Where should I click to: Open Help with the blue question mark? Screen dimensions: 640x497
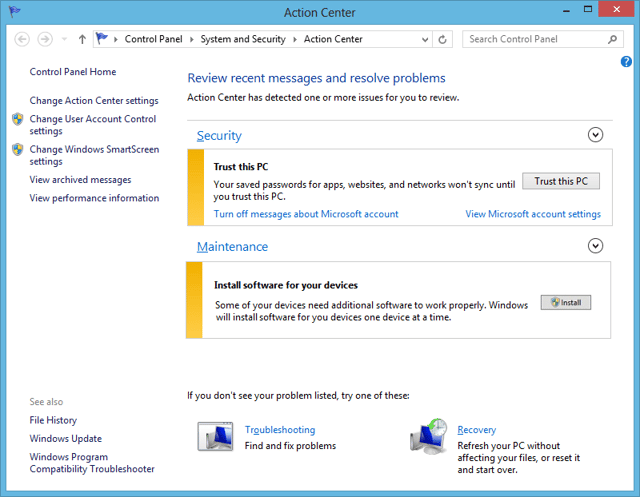626,61
